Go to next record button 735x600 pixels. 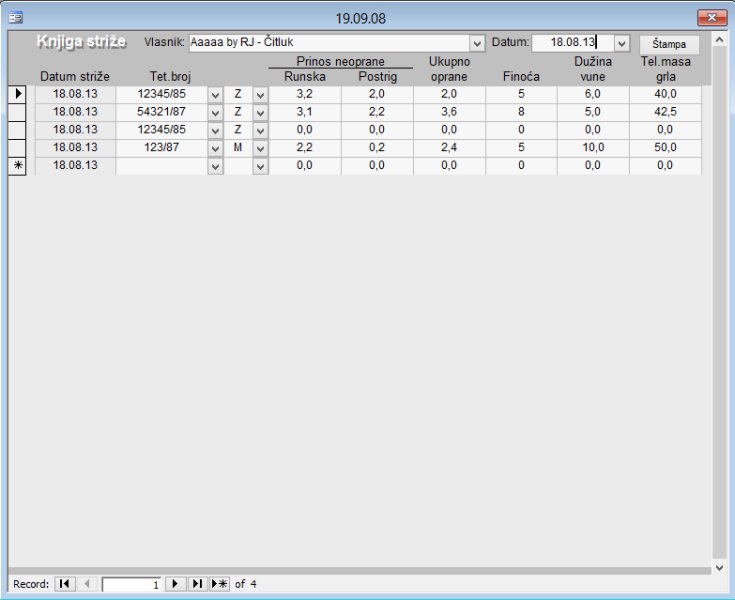175,584
